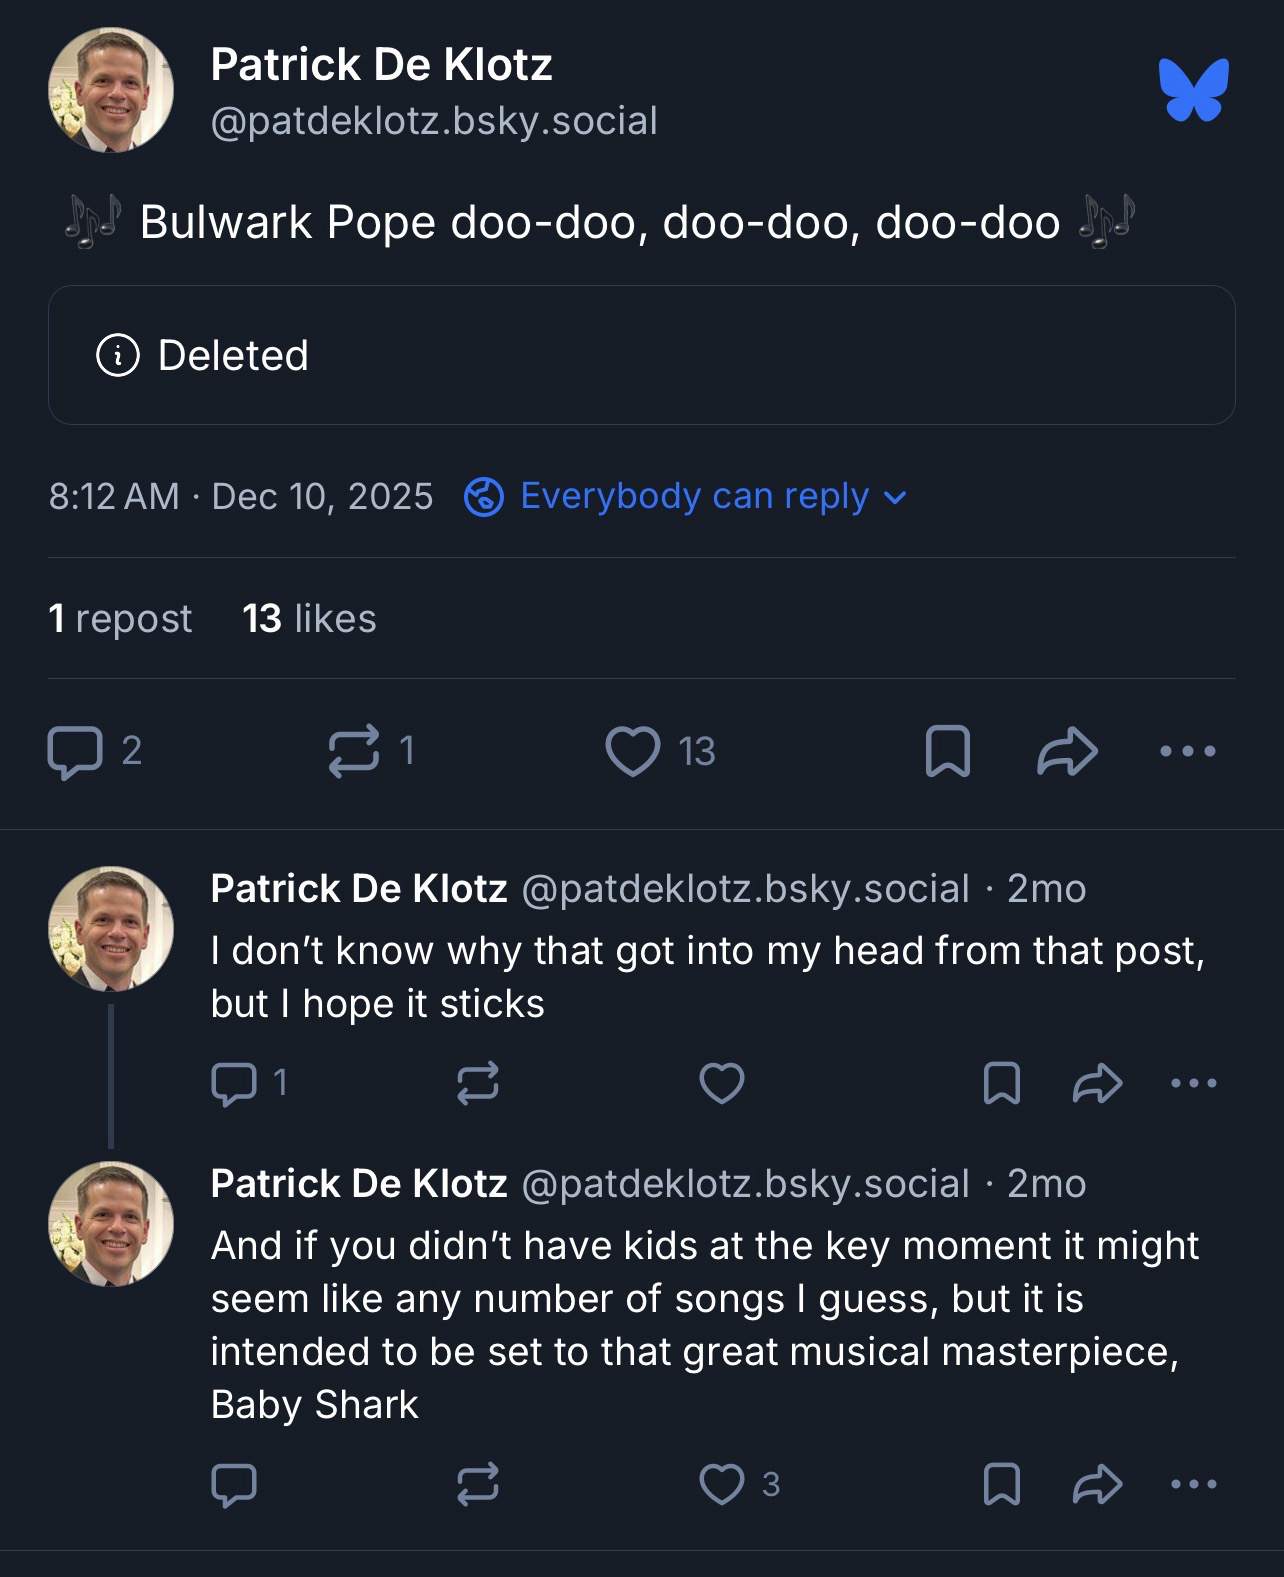Viewport: 1284px width, 1577px height.
Task: View the 1 repost list
Action: 120,618
